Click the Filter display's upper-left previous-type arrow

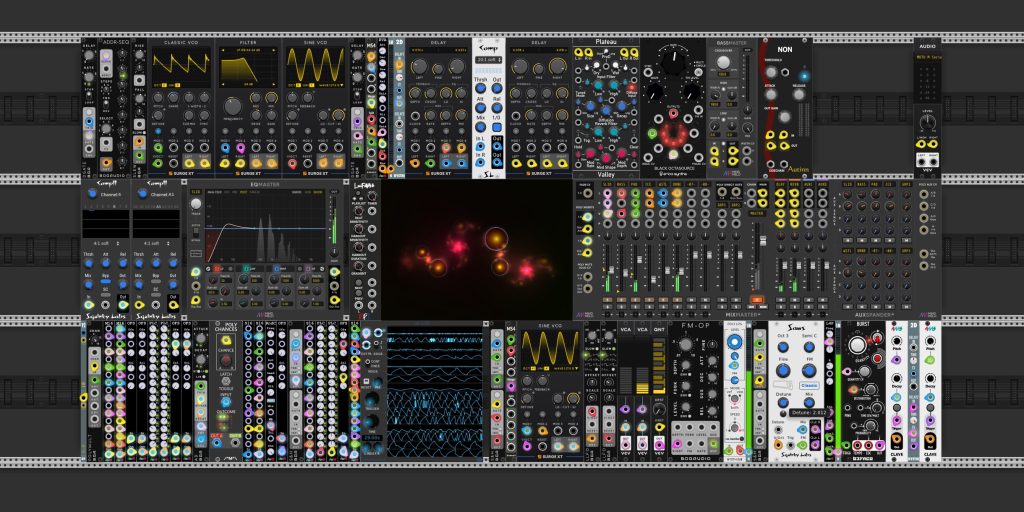(221, 50)
